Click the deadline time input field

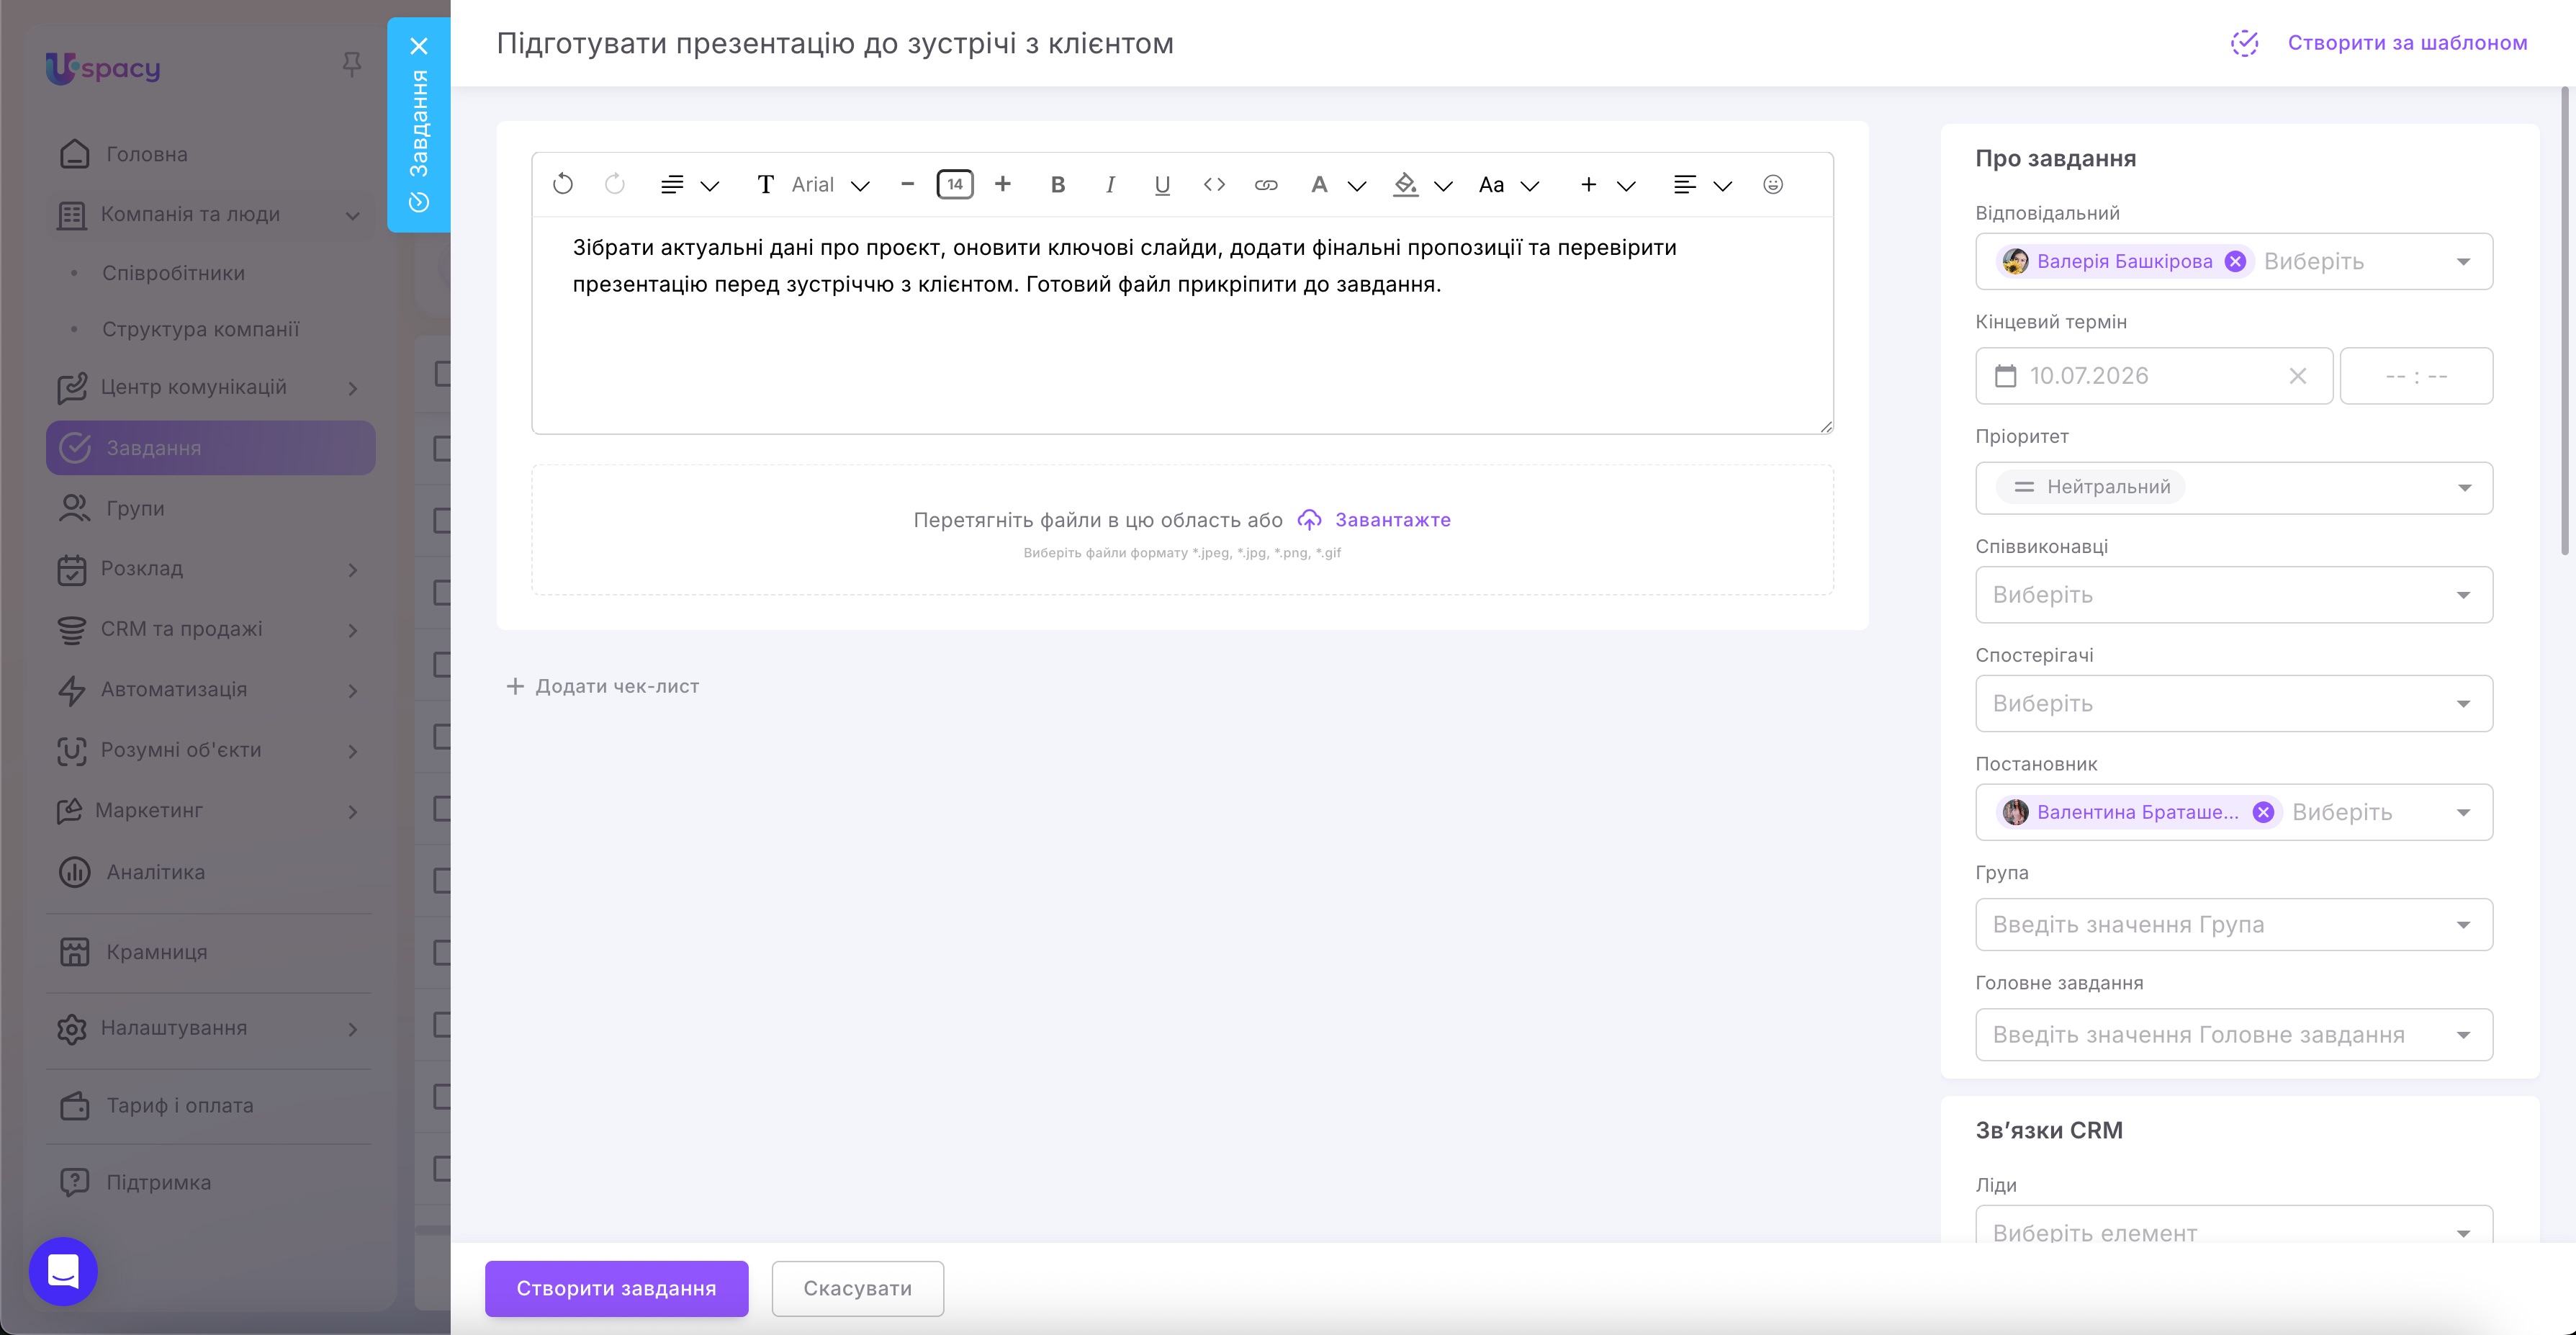[x=2416, y=376]
